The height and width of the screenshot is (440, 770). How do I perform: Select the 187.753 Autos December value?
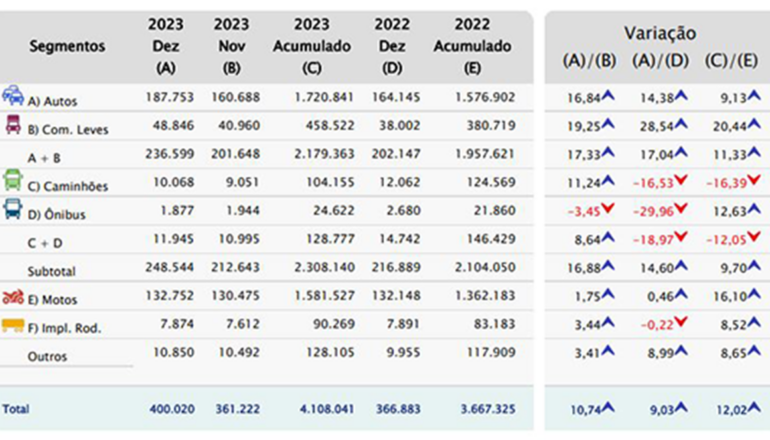[x=165, y=98]
